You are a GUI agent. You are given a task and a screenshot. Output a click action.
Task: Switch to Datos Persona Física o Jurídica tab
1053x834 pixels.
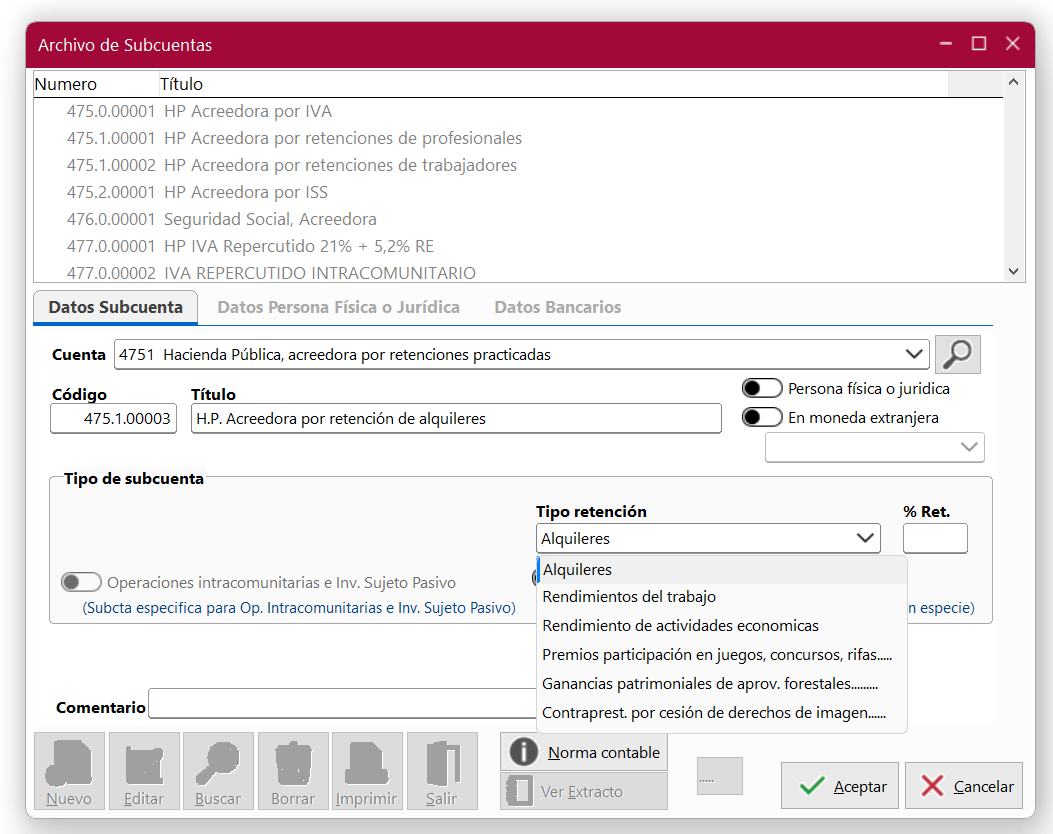338,307
